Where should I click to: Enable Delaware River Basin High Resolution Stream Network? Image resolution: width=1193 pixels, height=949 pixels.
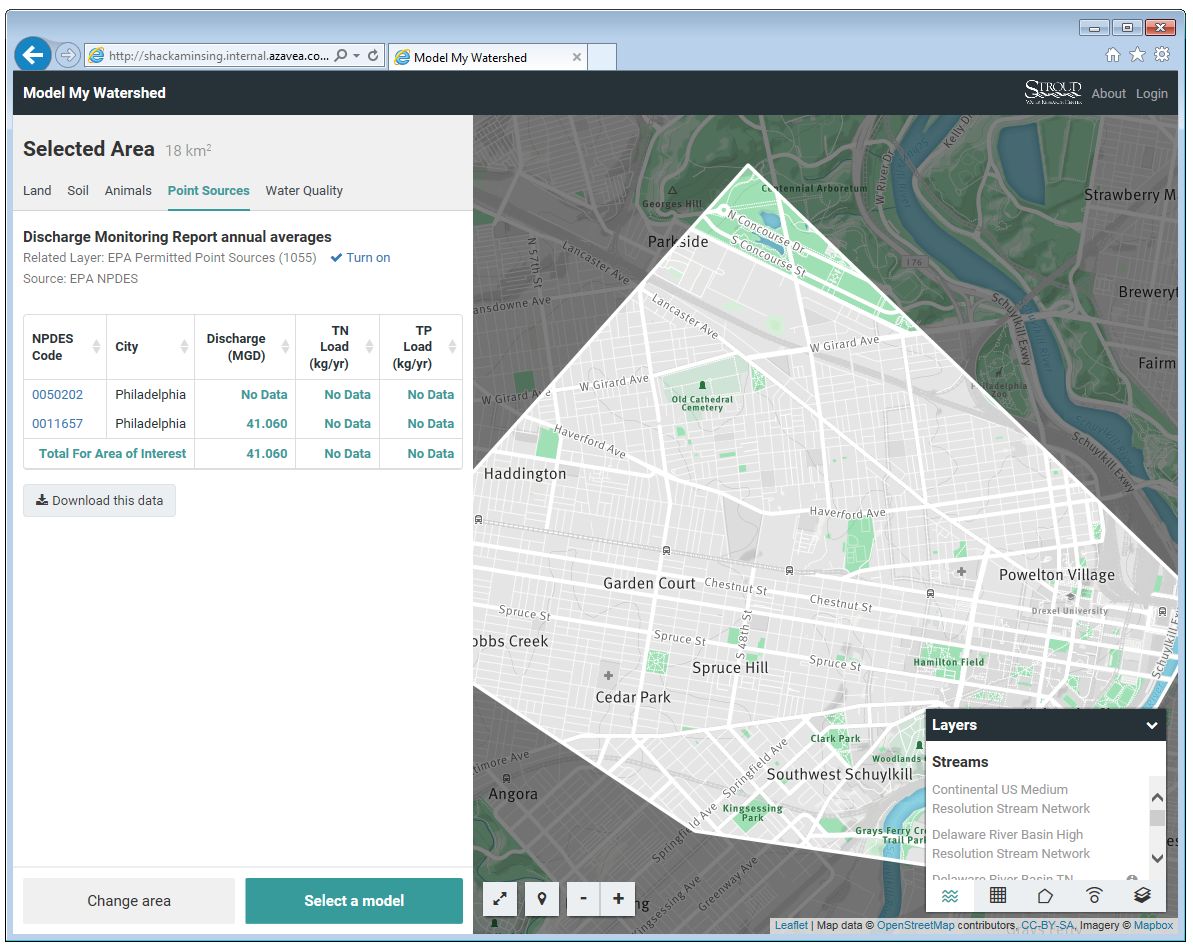pyautogui.click(x=1010, y=844)
